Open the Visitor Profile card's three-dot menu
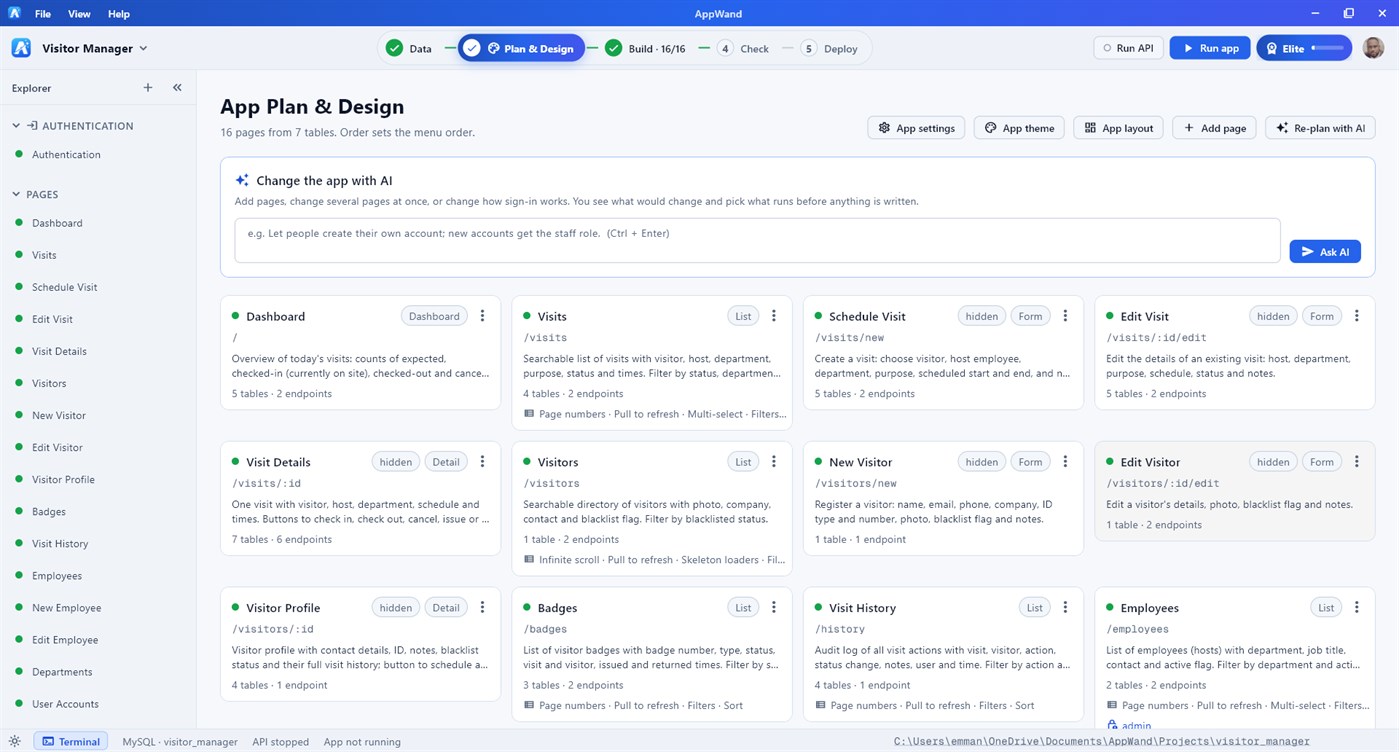The image size is (1399, 752). 482,608
